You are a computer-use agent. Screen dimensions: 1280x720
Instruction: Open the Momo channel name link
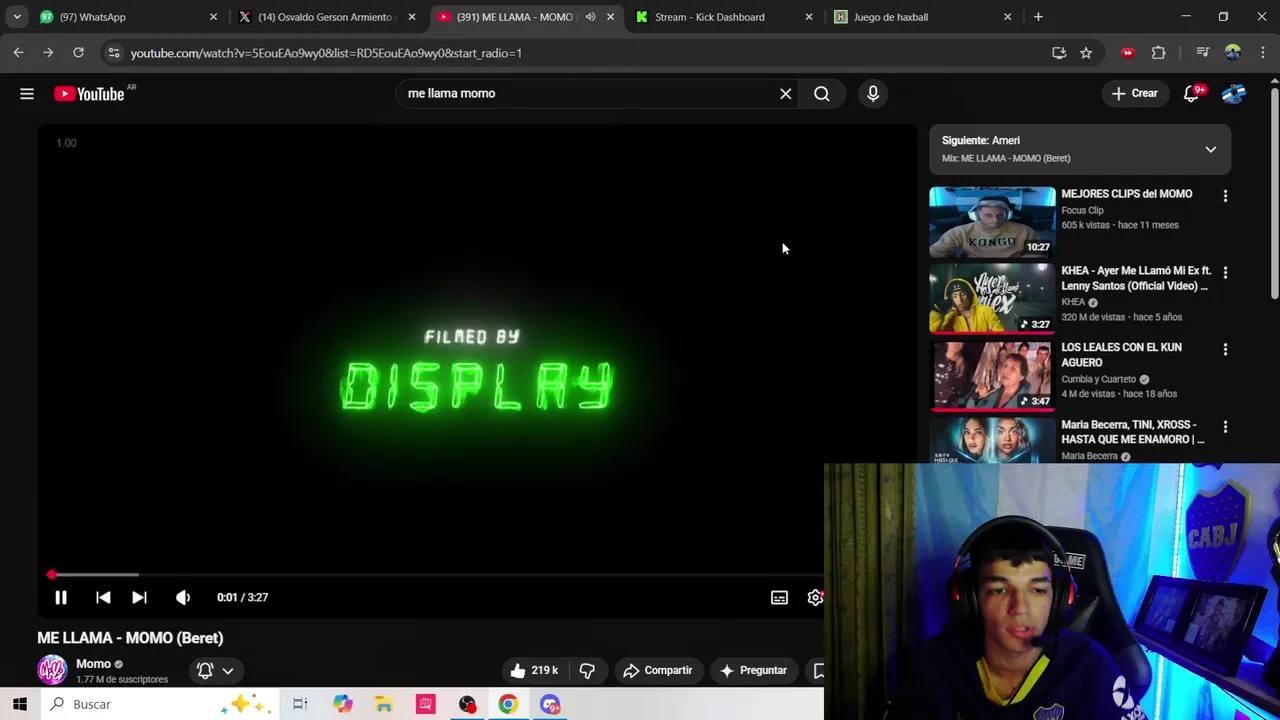tap(93, 664)
